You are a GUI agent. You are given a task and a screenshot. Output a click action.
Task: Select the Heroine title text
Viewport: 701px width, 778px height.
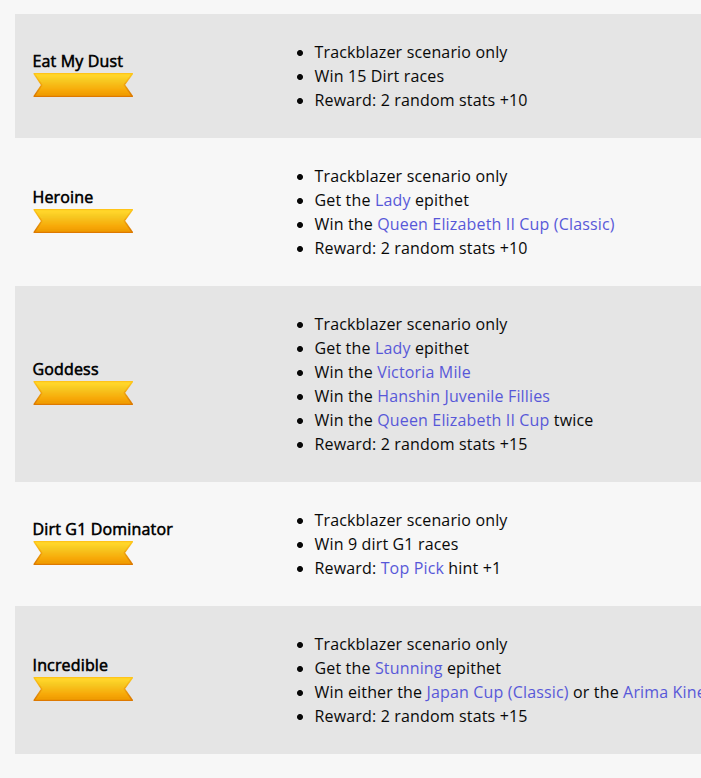coord(63,197)
